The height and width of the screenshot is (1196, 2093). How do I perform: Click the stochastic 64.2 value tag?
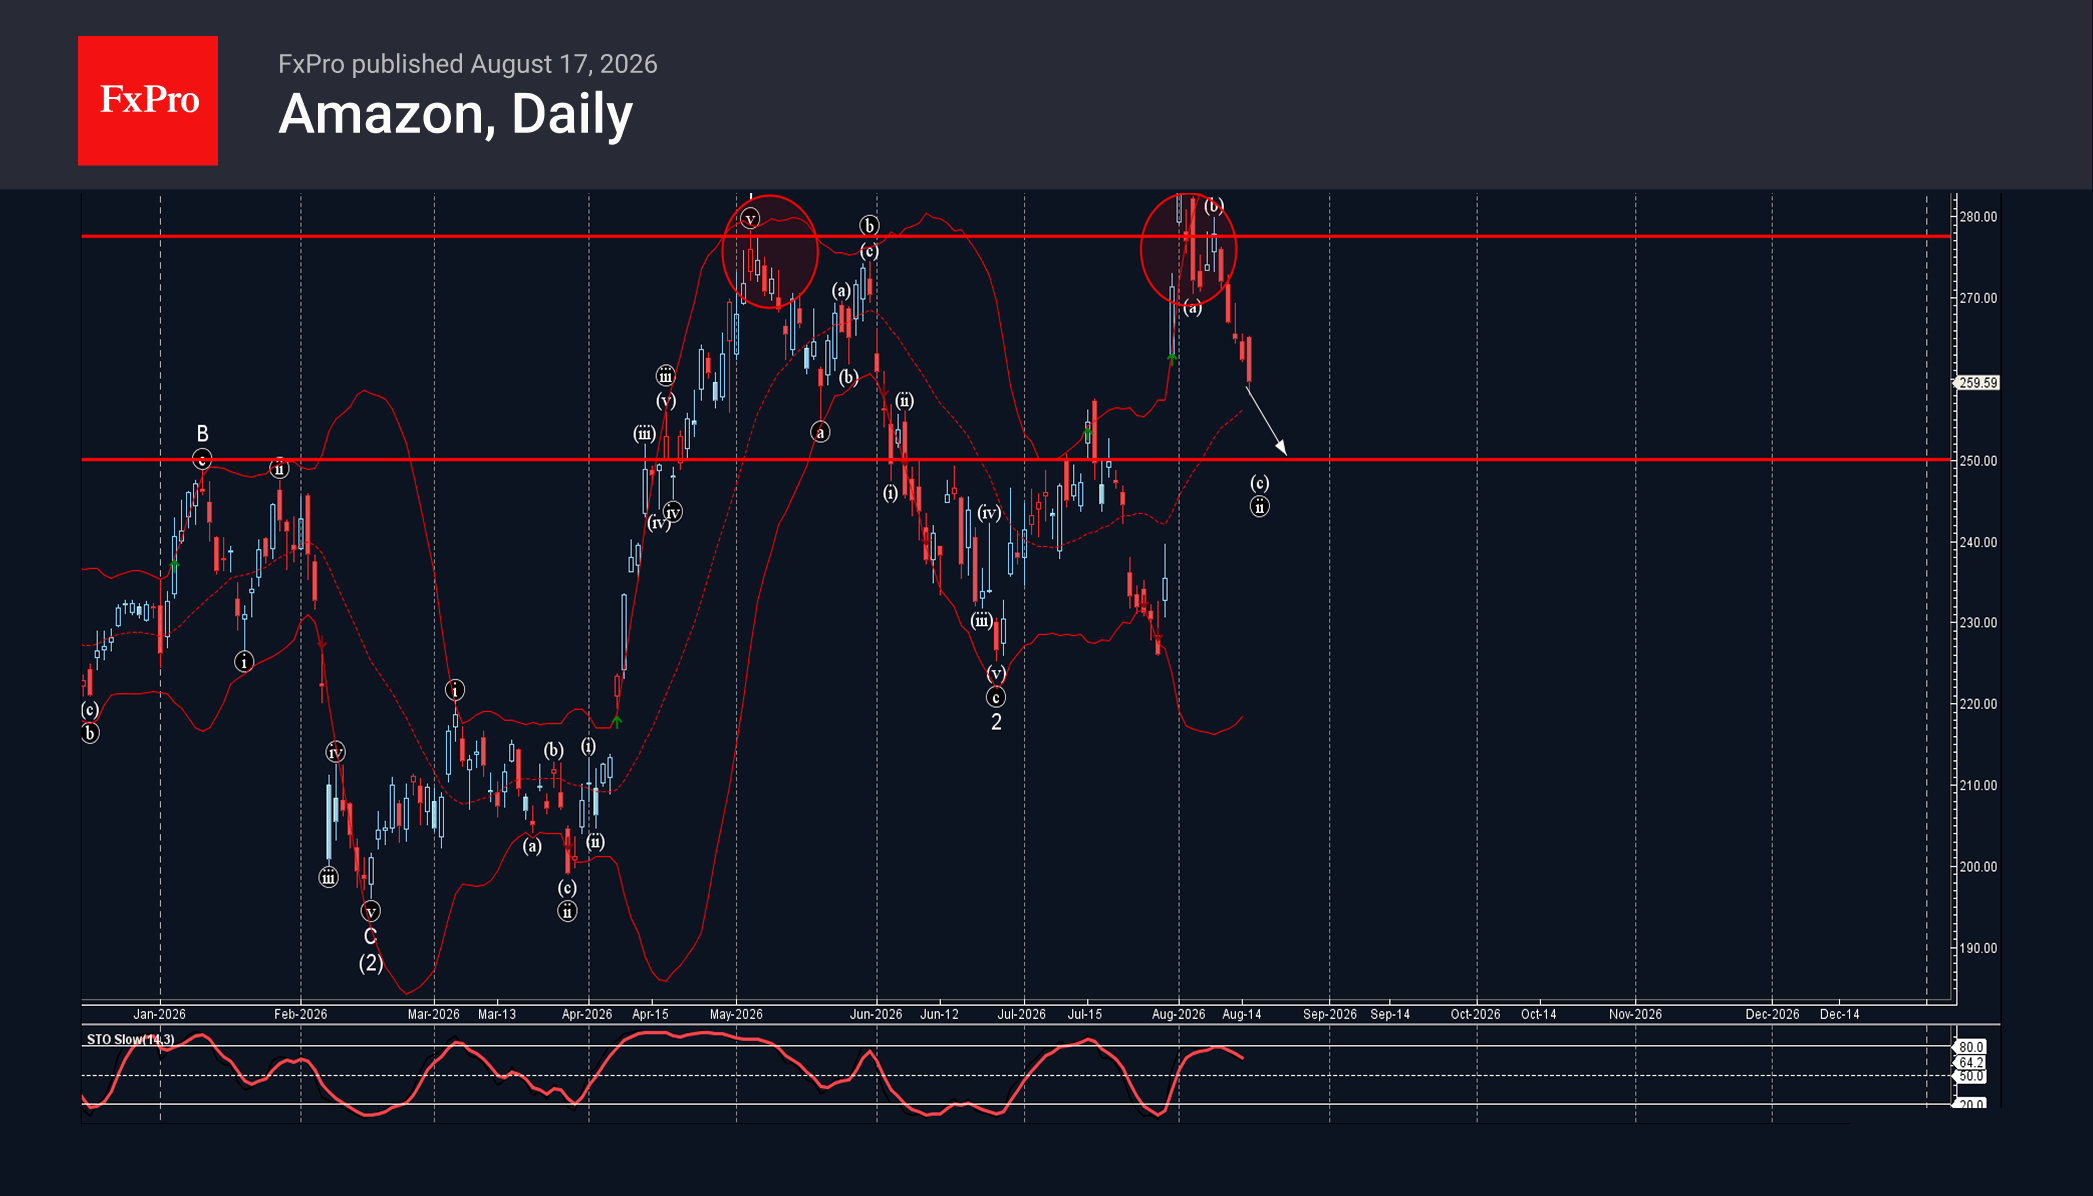click(1970, 1063)
